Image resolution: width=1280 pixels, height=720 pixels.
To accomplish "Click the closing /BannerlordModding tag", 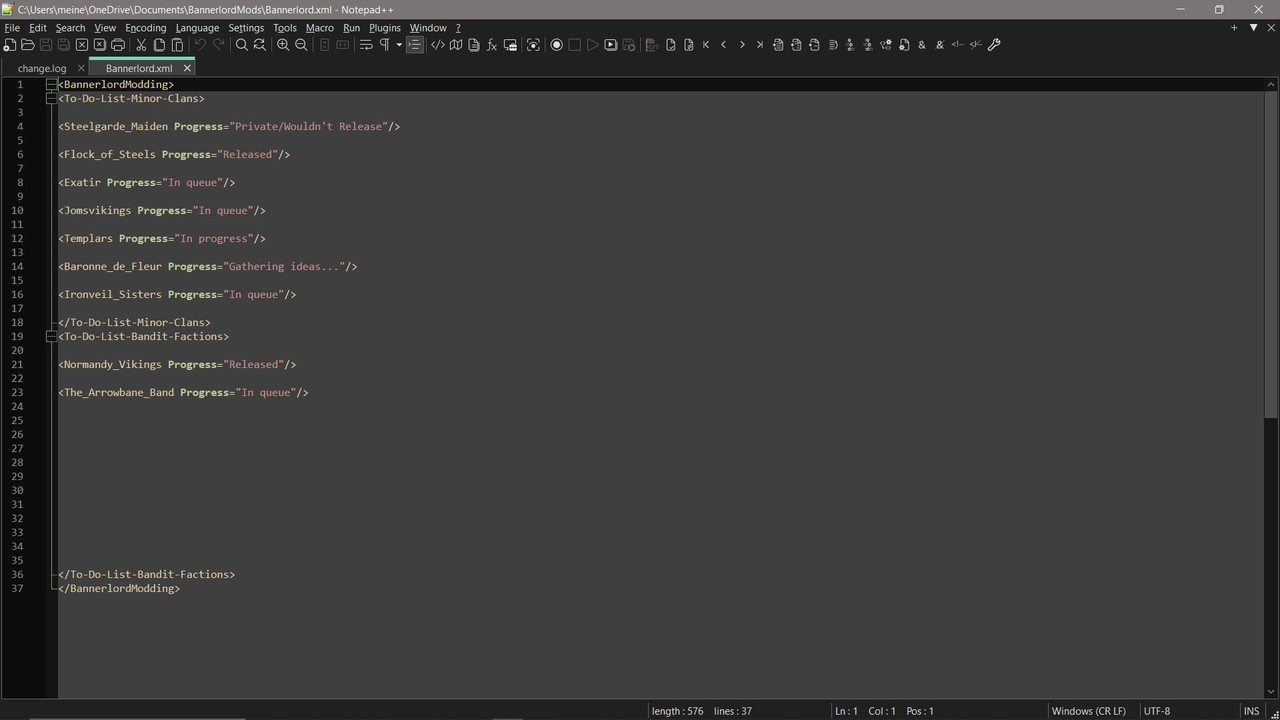I will [119, 589].
